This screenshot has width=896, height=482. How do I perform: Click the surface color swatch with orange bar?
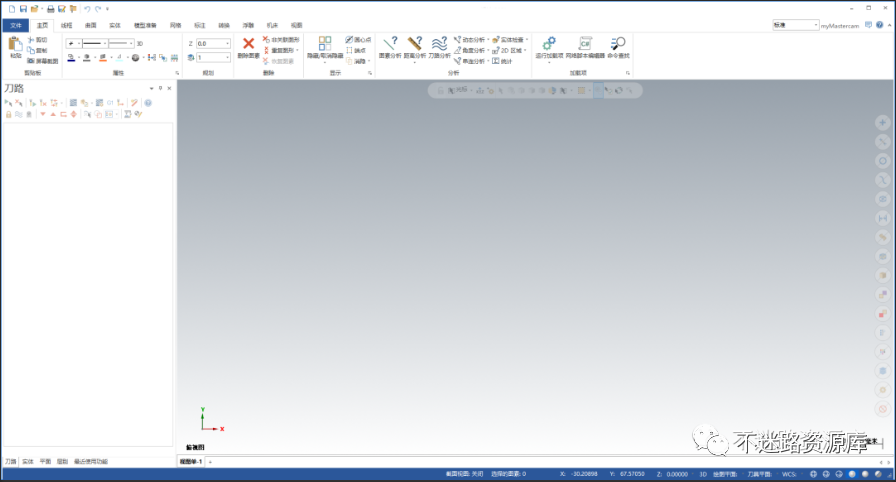[x=103, y=58]
